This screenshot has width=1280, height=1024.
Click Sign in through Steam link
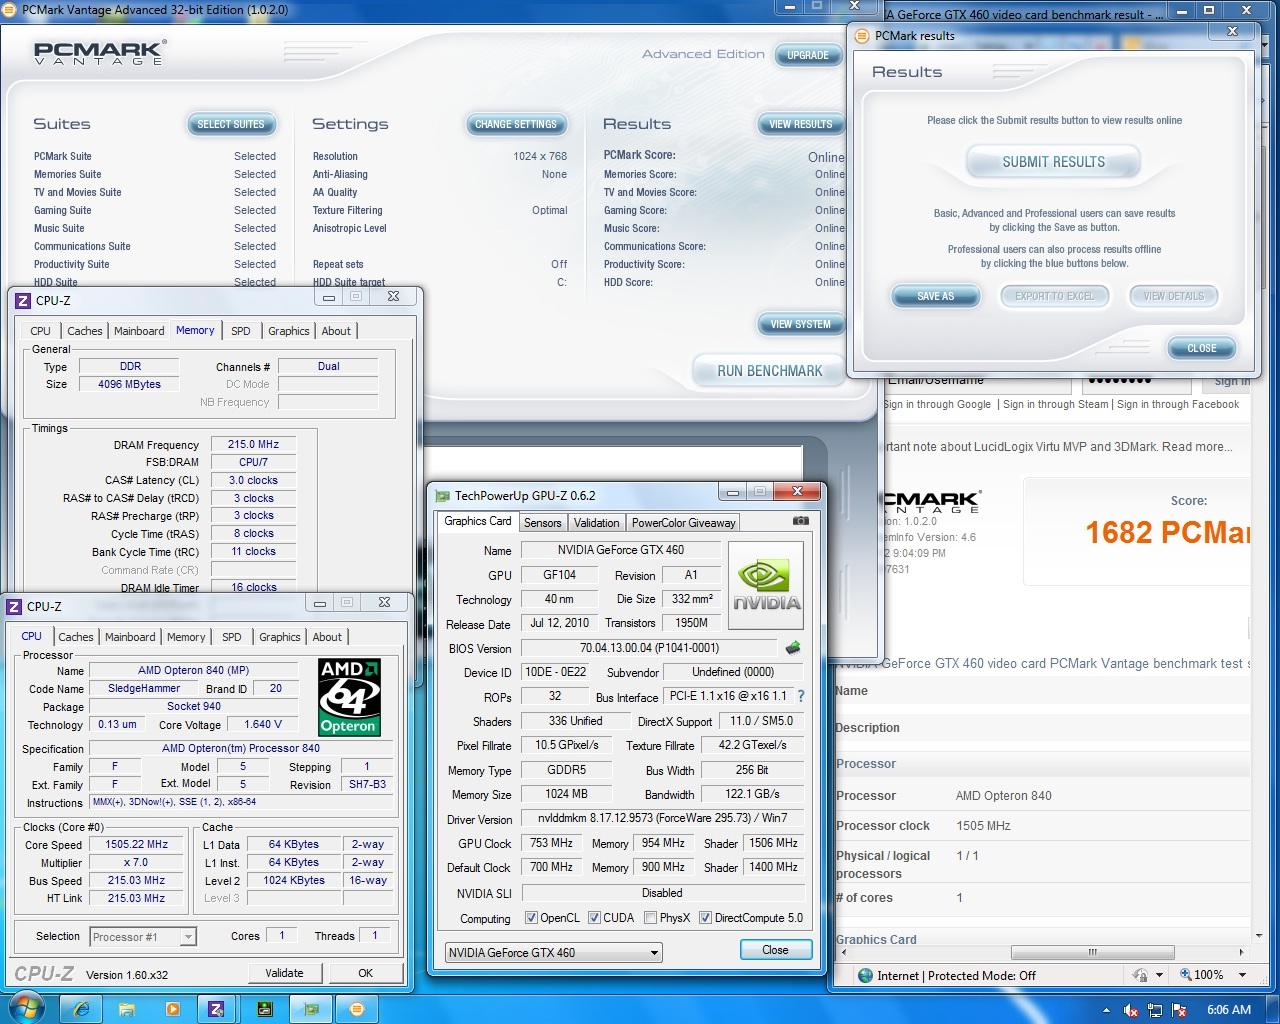(1056, 404)
